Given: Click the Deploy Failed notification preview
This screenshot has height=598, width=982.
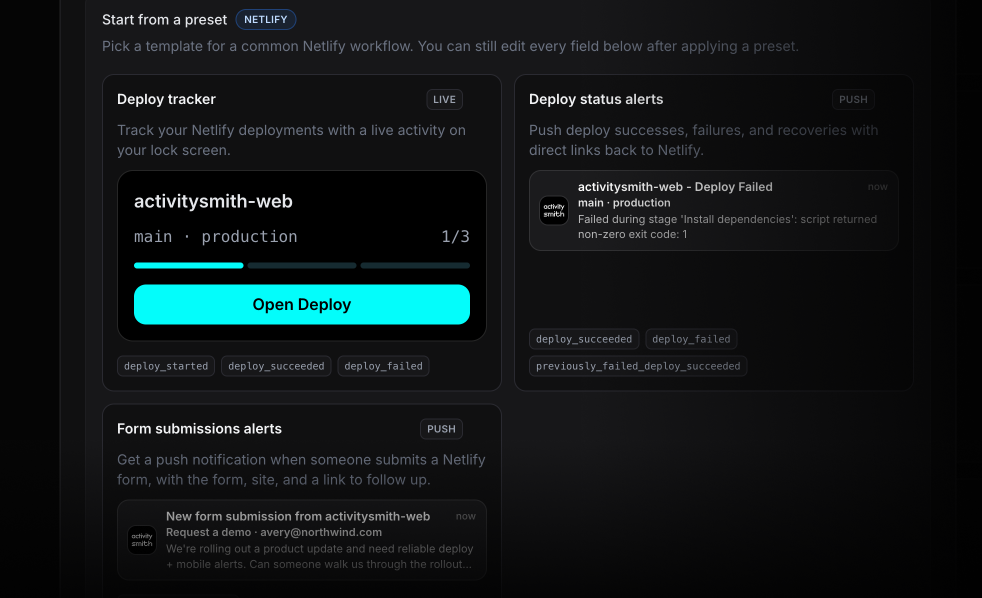Looking at the screenshot, I should click(713, 210).
